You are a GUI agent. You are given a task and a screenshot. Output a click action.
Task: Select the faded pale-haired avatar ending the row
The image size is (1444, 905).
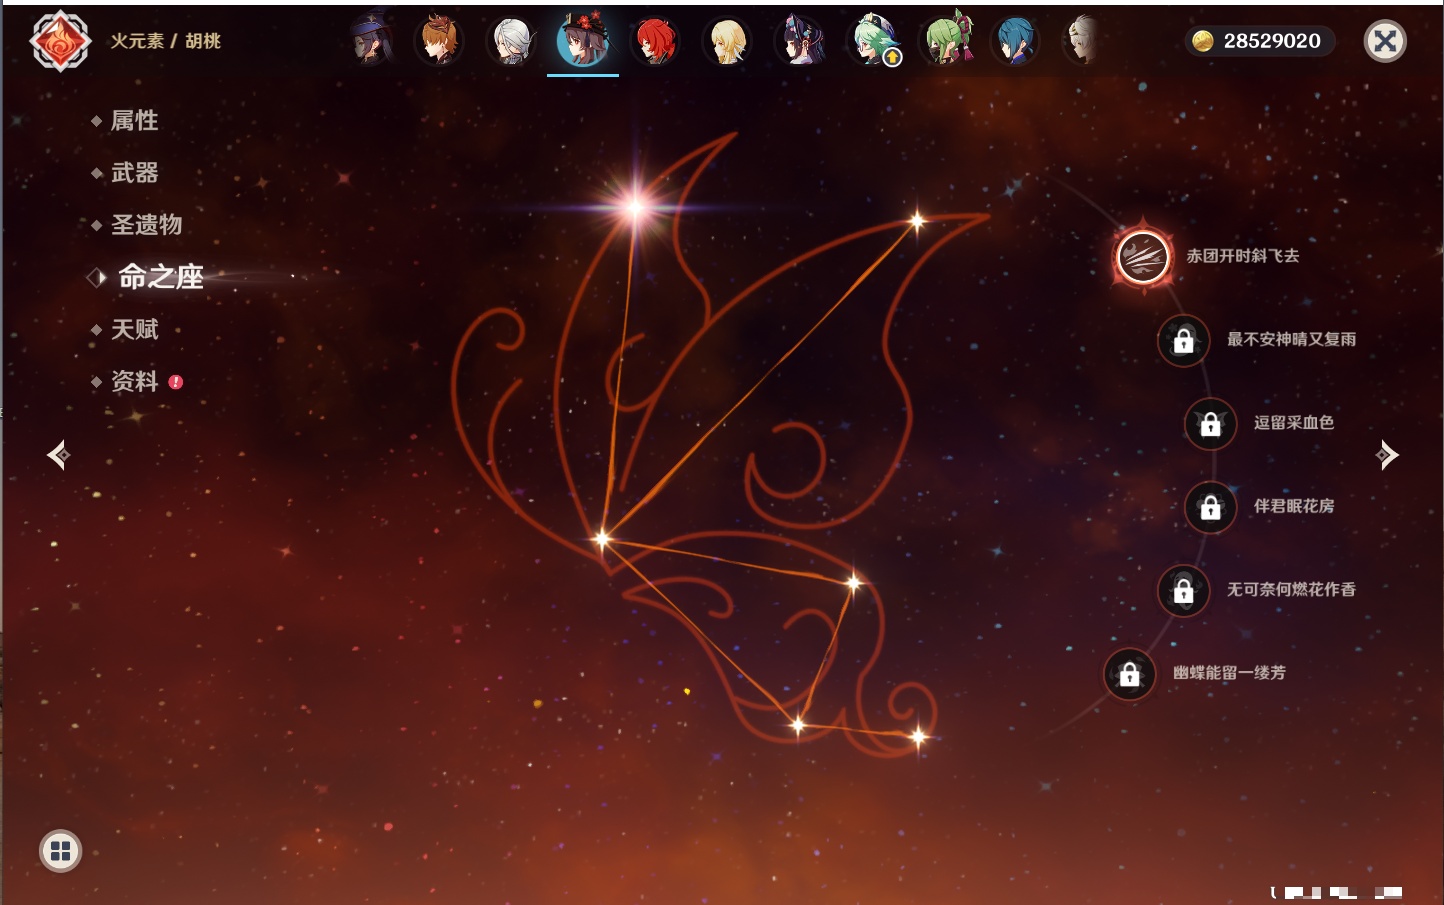[x=1082, y=41]
